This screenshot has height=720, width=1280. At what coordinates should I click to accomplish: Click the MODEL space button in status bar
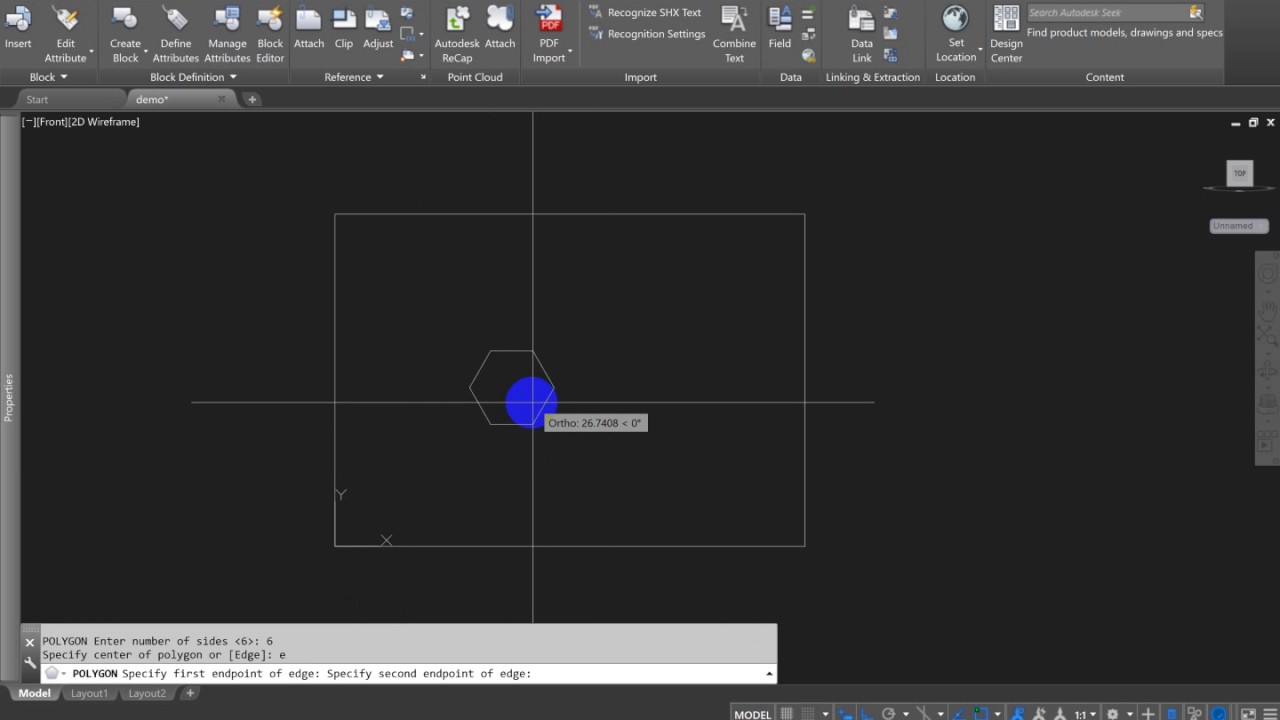click(x=753, y=714)
